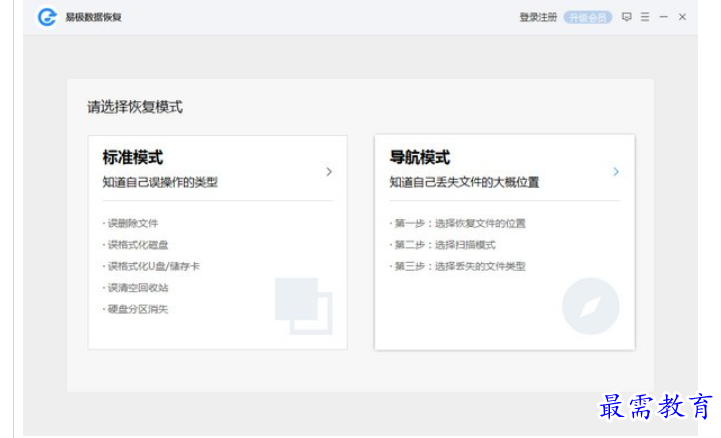Close the 易极数据恢复 window
Screen dimensions: 721x438
[682, 17]
